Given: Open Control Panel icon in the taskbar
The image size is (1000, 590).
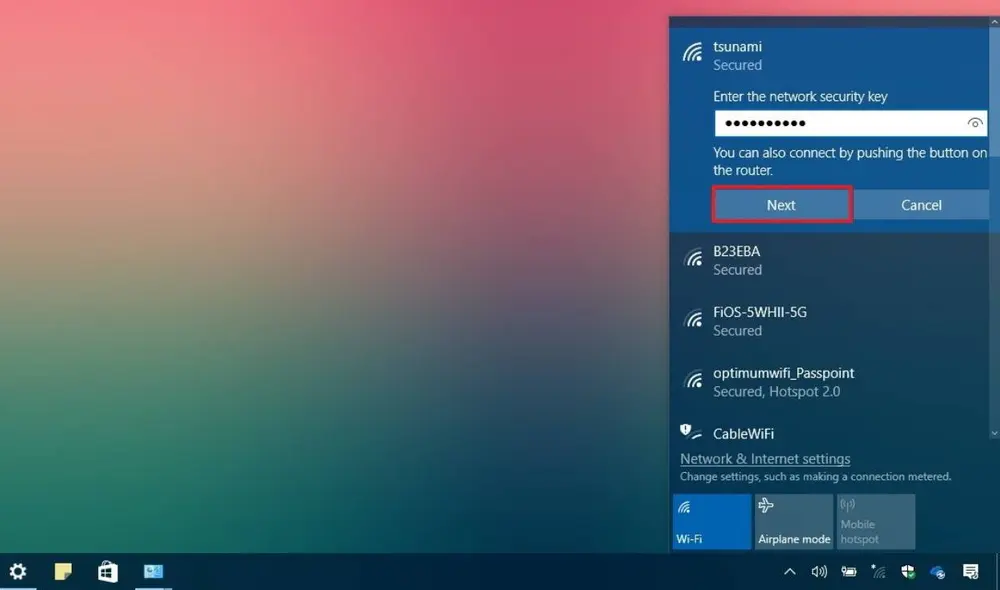Looking at the screenshot, I should (153, 572).
